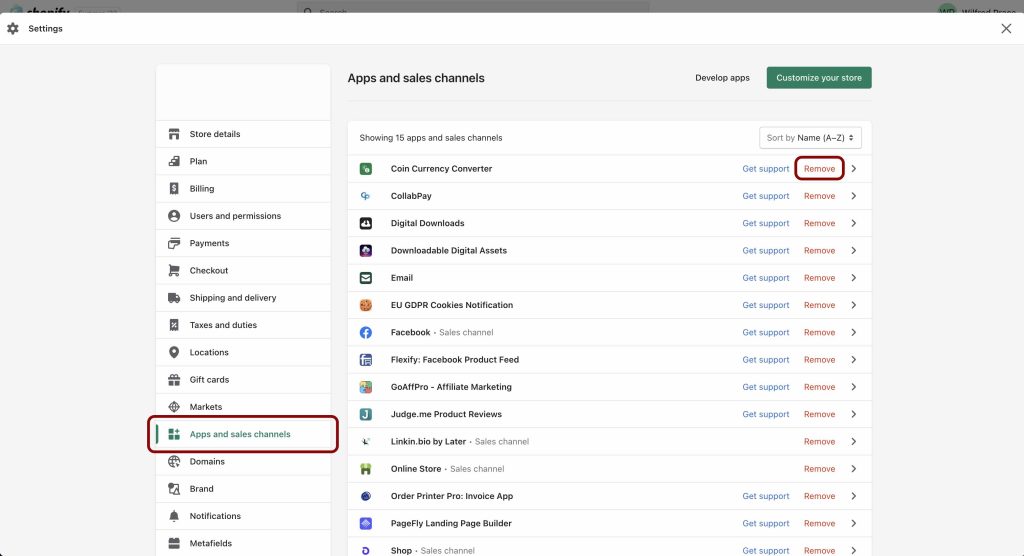The width and height of the screenshot is (1024, 556).
Task: Expand the Coin Currency Converter row chevron
Action: [x=854, y=169]
